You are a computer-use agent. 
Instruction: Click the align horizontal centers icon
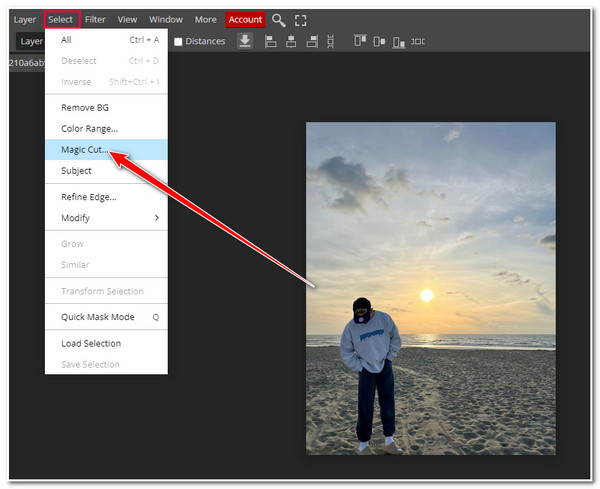point(293,41)
